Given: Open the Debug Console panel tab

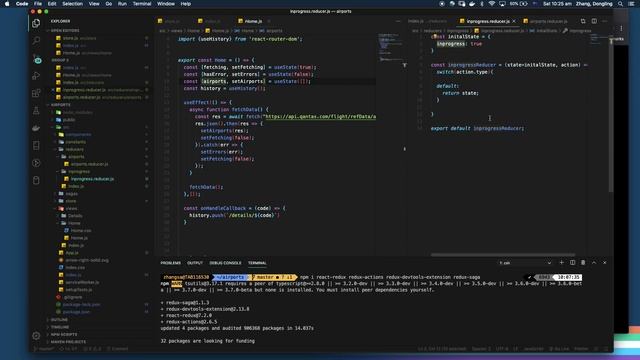Looking at the screenshot, I should [x=225, y=263].
